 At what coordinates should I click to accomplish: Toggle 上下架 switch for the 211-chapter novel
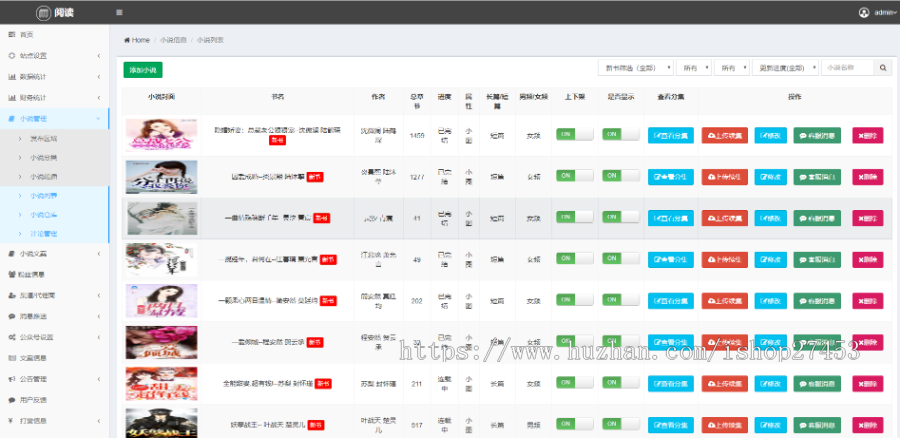coord(575,382)
